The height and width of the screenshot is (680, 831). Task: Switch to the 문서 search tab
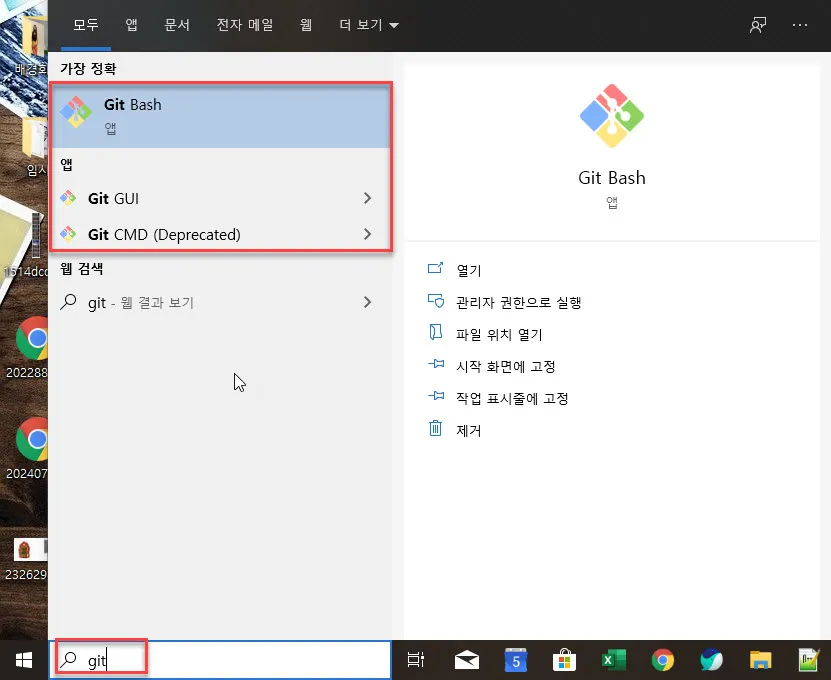tap(177, 24)
